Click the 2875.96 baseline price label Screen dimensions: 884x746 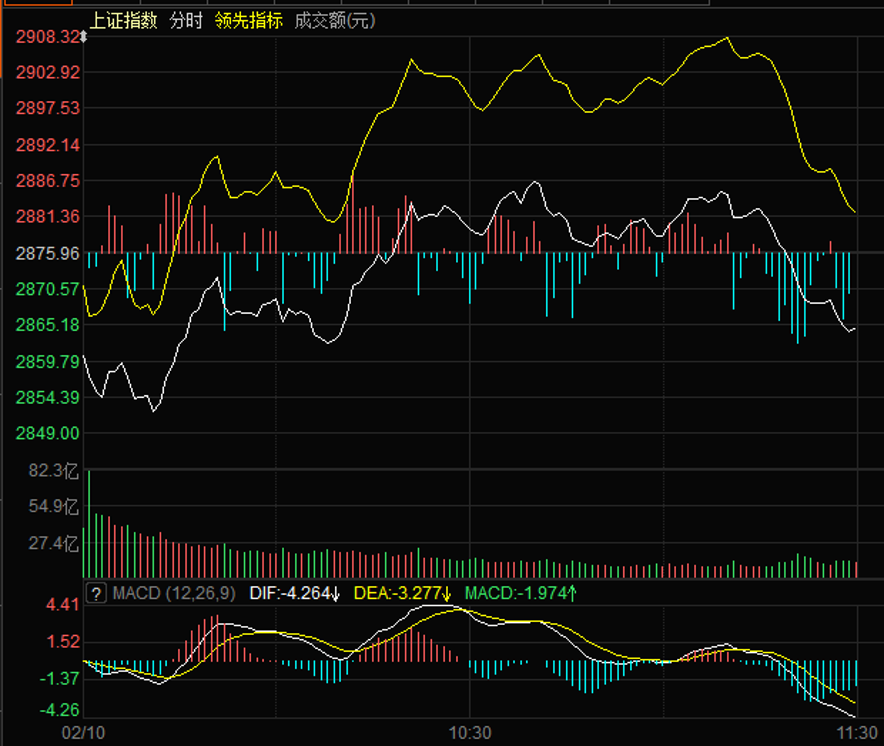point(47,253)
